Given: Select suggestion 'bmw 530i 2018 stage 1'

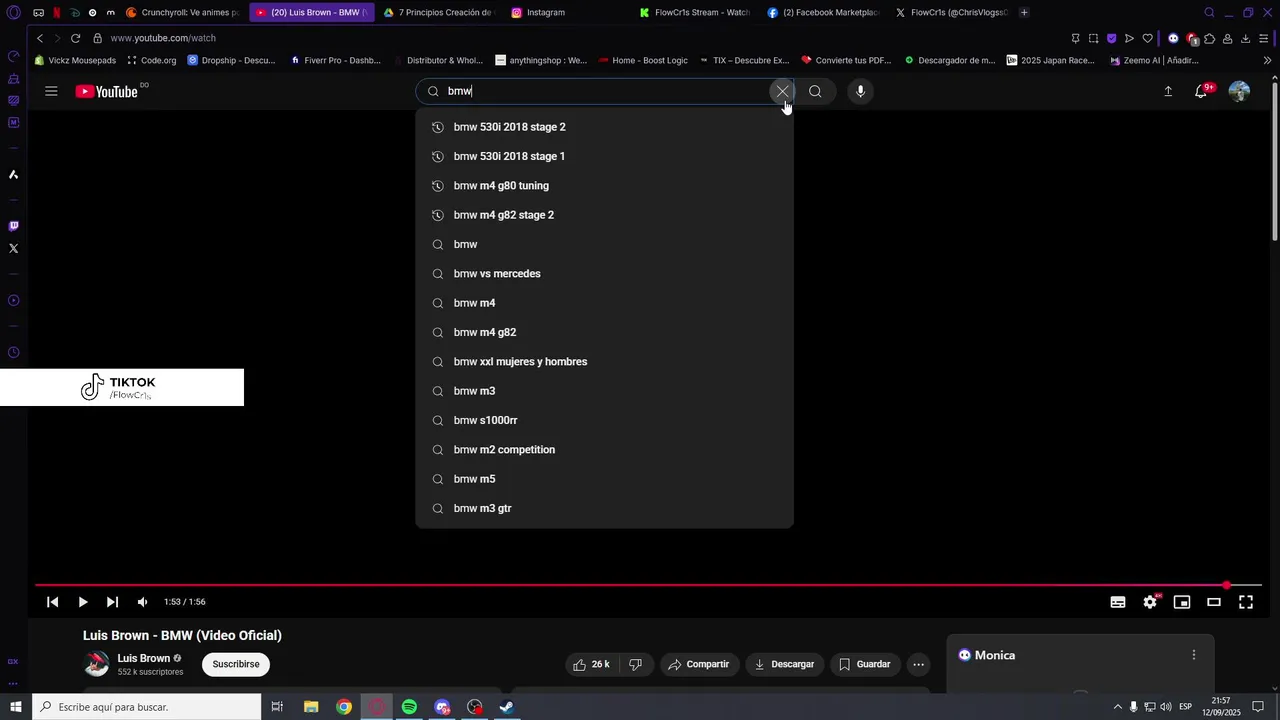Looking at the screenshot, I should [x=604, y=156].
